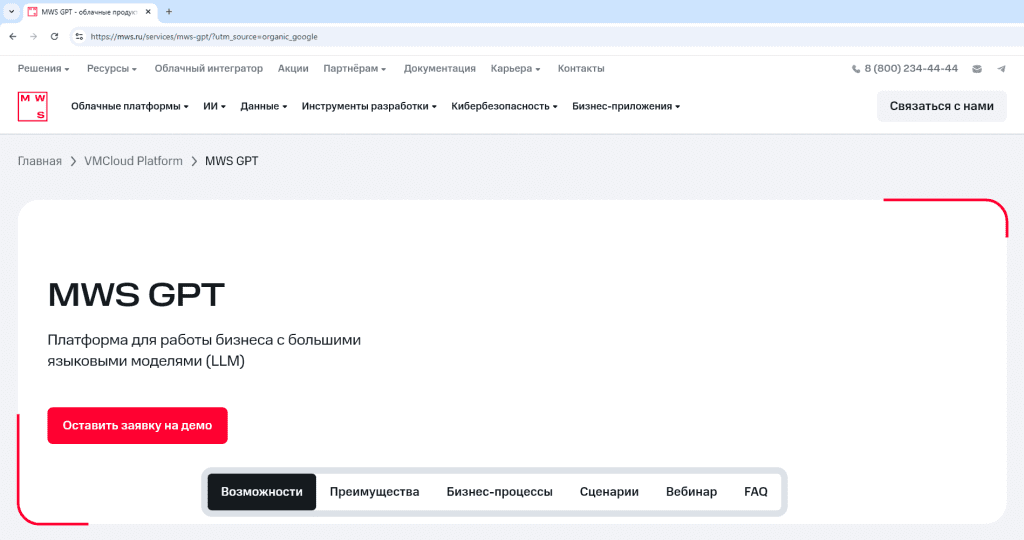Expand the Партнёрам dropdown
The image size is (1024, 540).
click(x=355, y=69)
